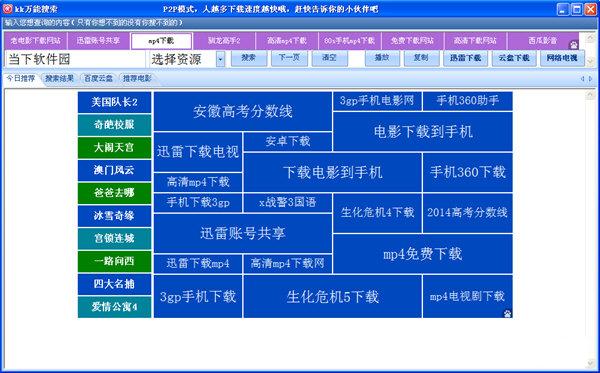Click the 播放 button
The image size is (600, 373).
pos(382,58)
